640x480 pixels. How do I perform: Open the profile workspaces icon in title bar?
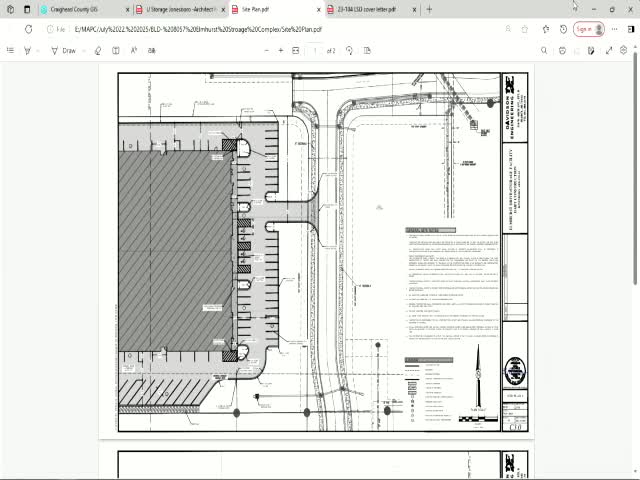[x=11, y=9]
